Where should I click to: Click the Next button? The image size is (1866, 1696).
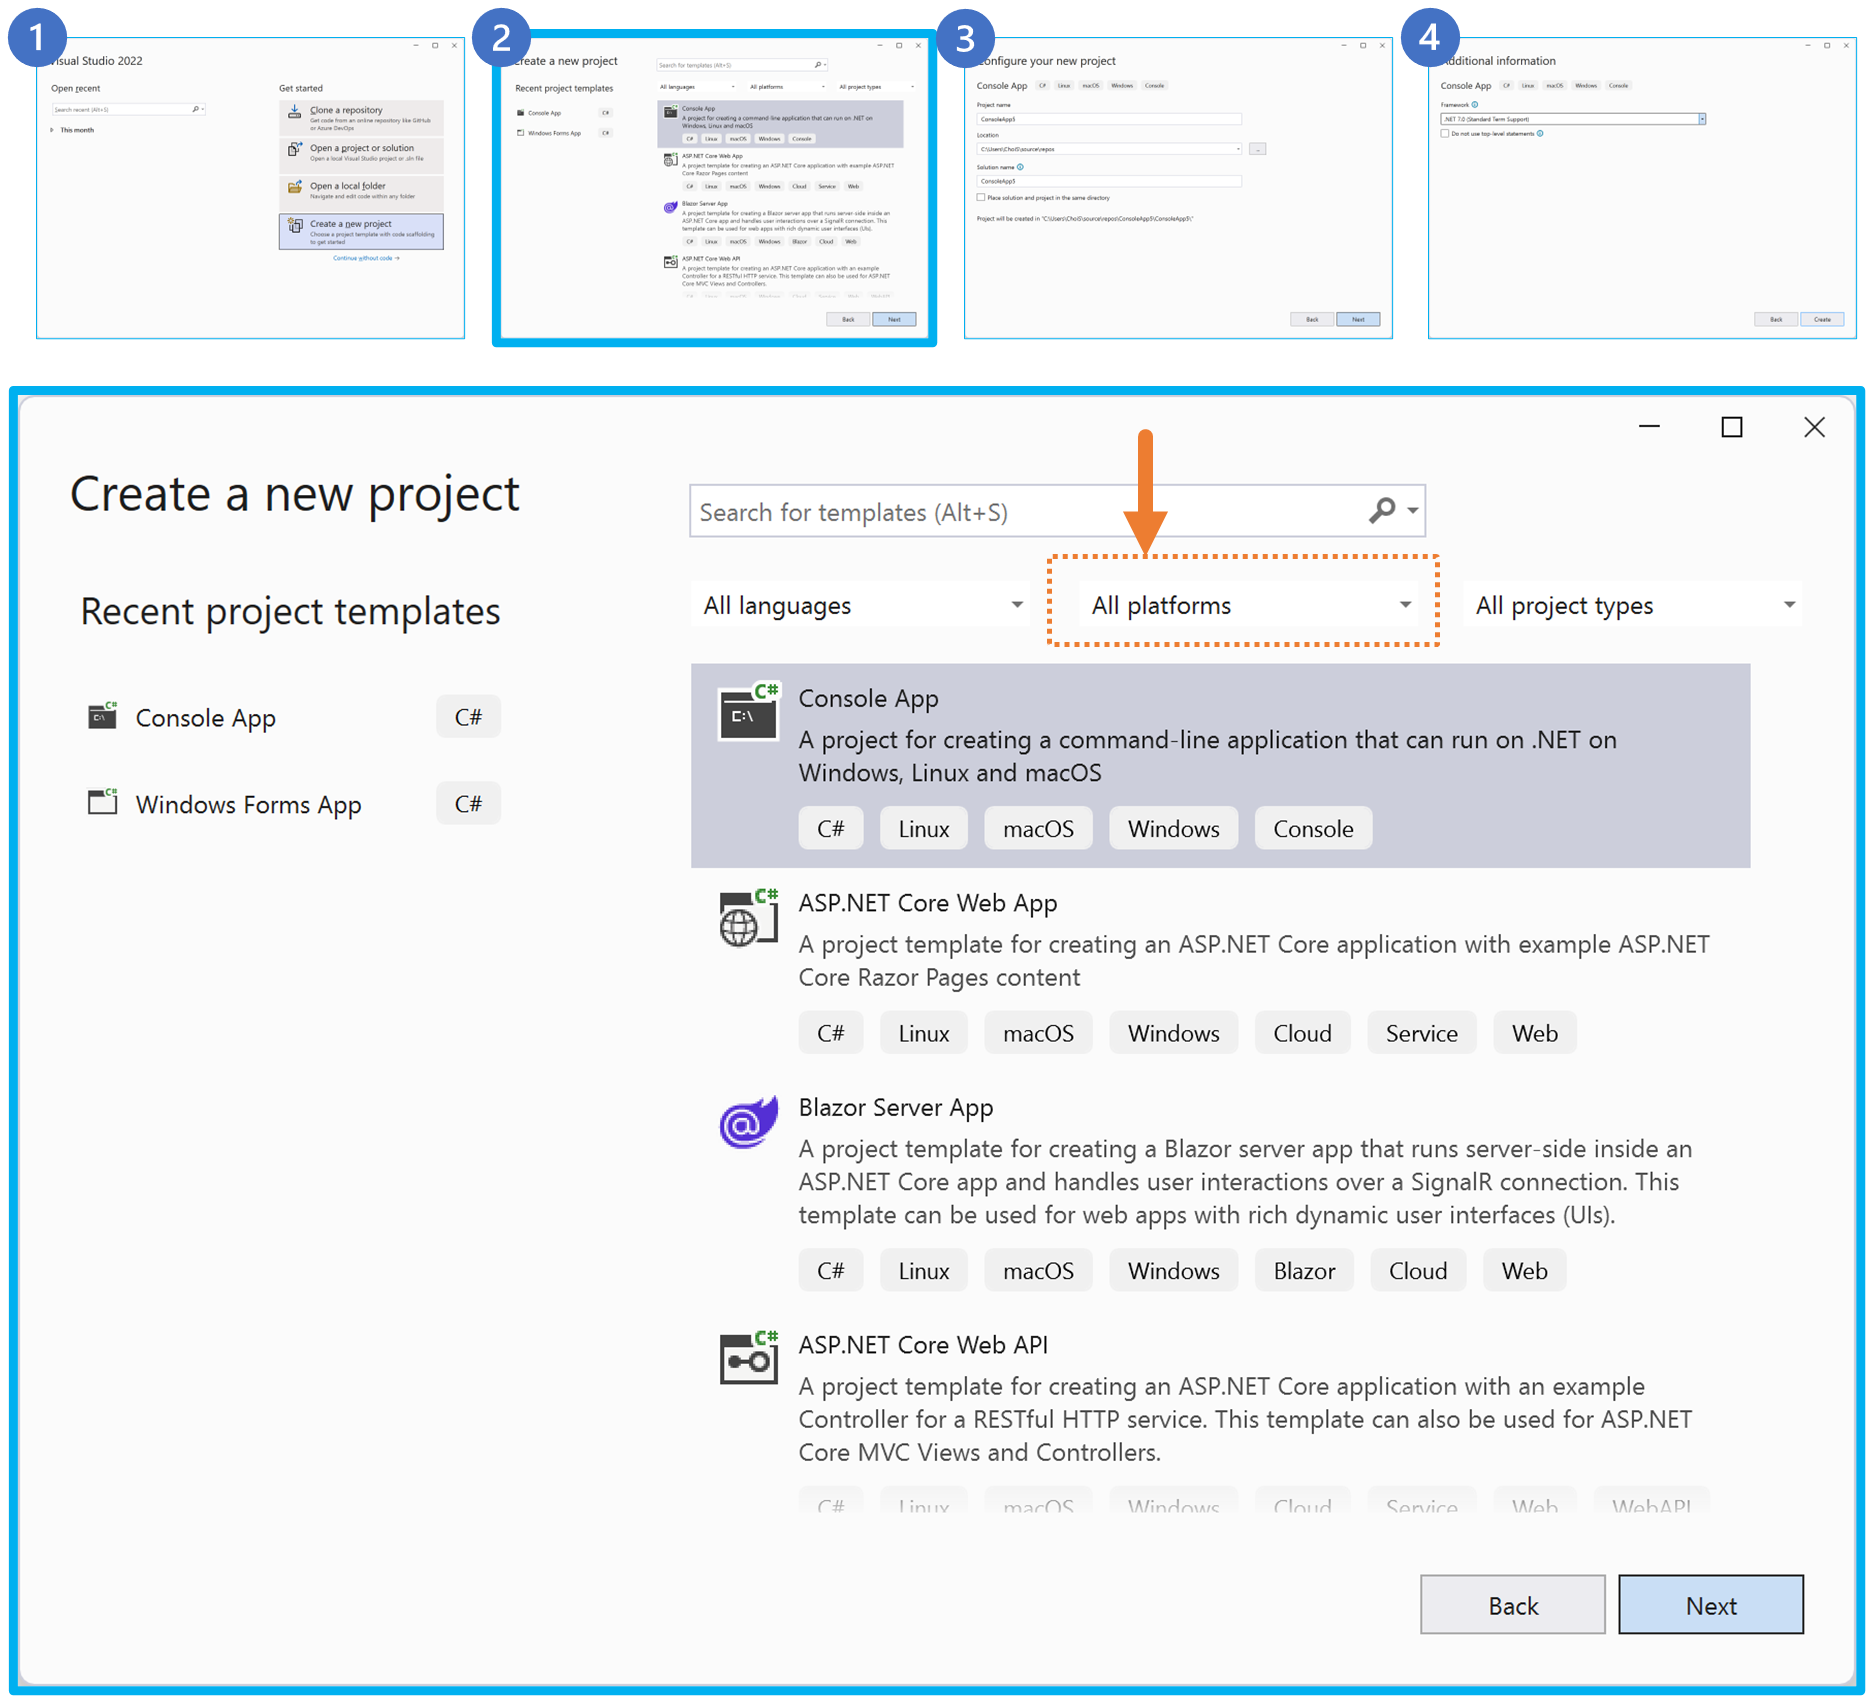1710,1605
